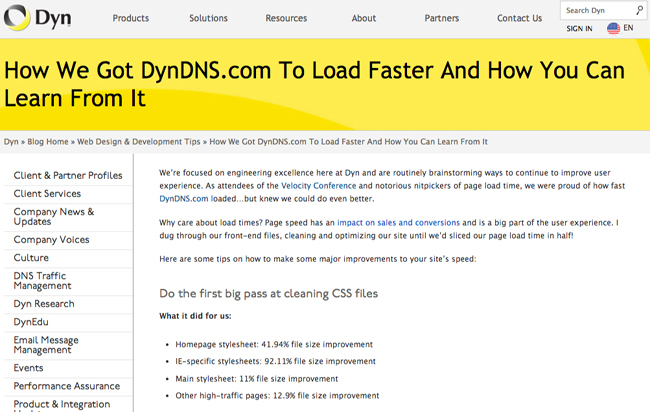Viewport: 650px width, 412px height.
Task: Go to the Contact Us page
Action: tap(519, 18)
